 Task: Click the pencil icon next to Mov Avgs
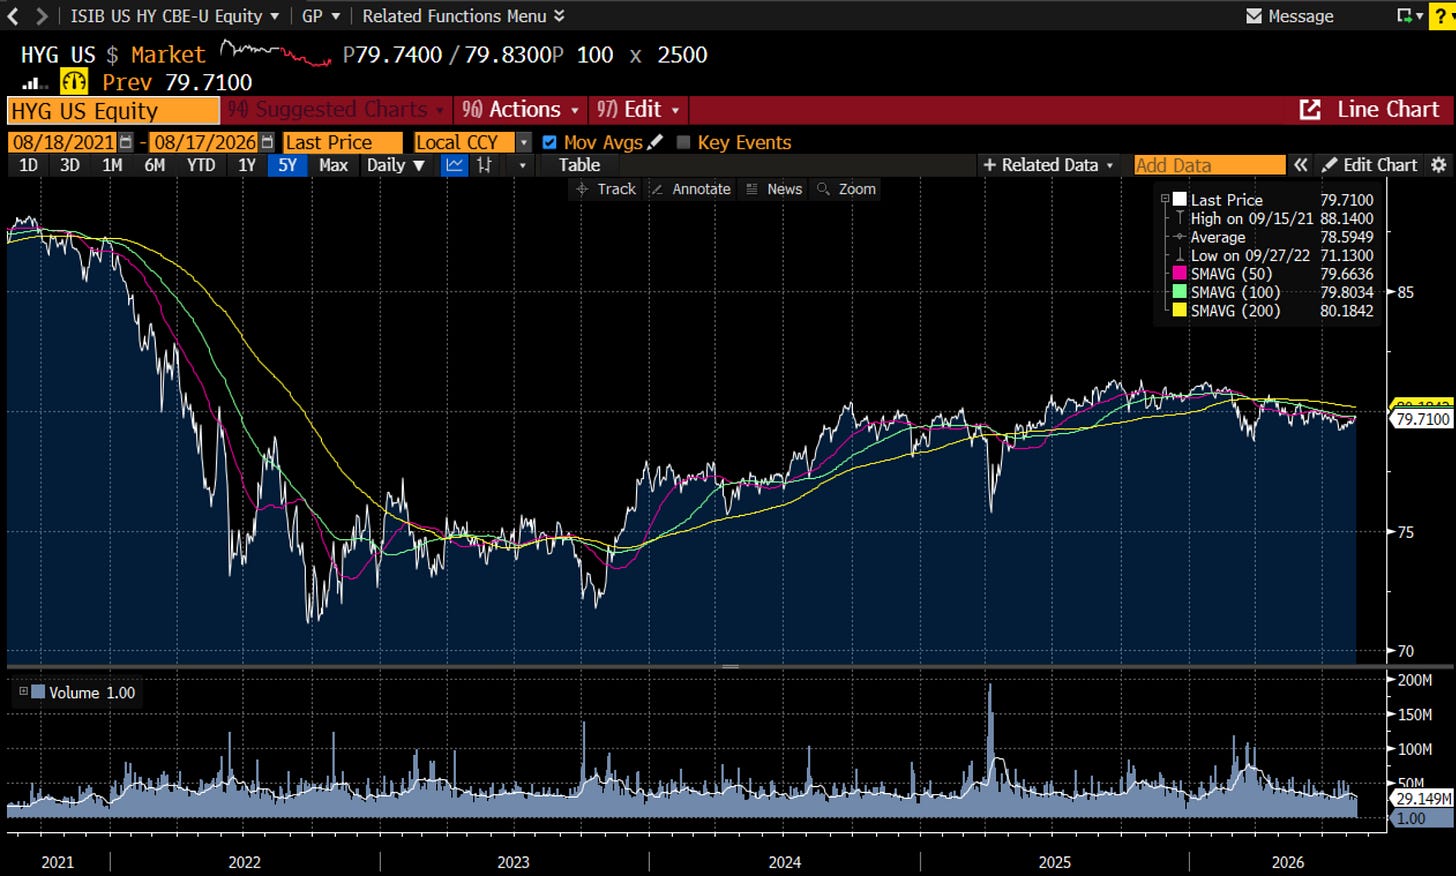coord(655,142)
